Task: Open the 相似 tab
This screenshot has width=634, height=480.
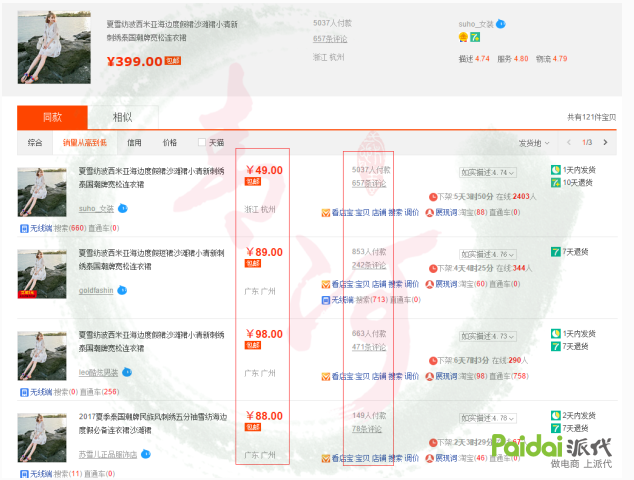Action: click(x=123, y=117)
